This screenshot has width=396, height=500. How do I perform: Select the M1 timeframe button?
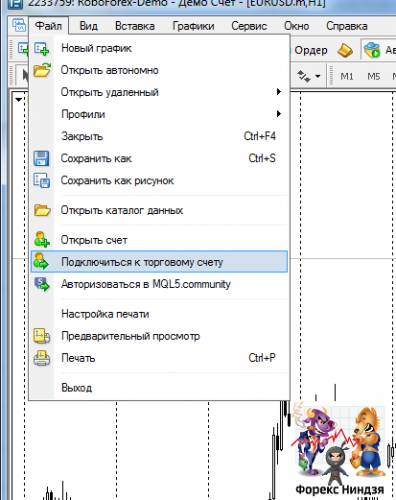[347, 77]
